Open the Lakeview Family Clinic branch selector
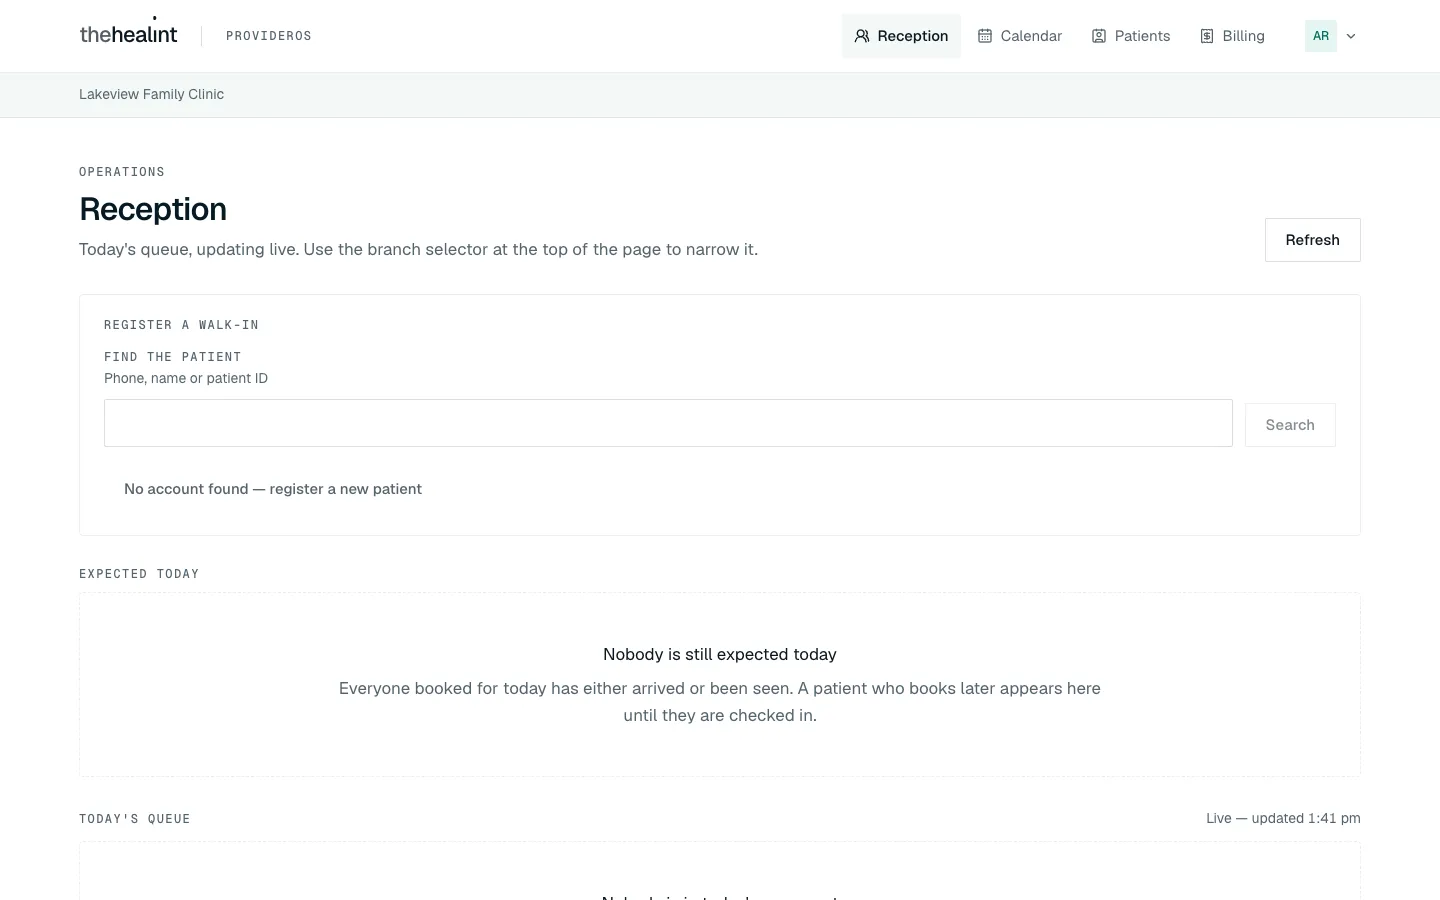 point(151,94)
